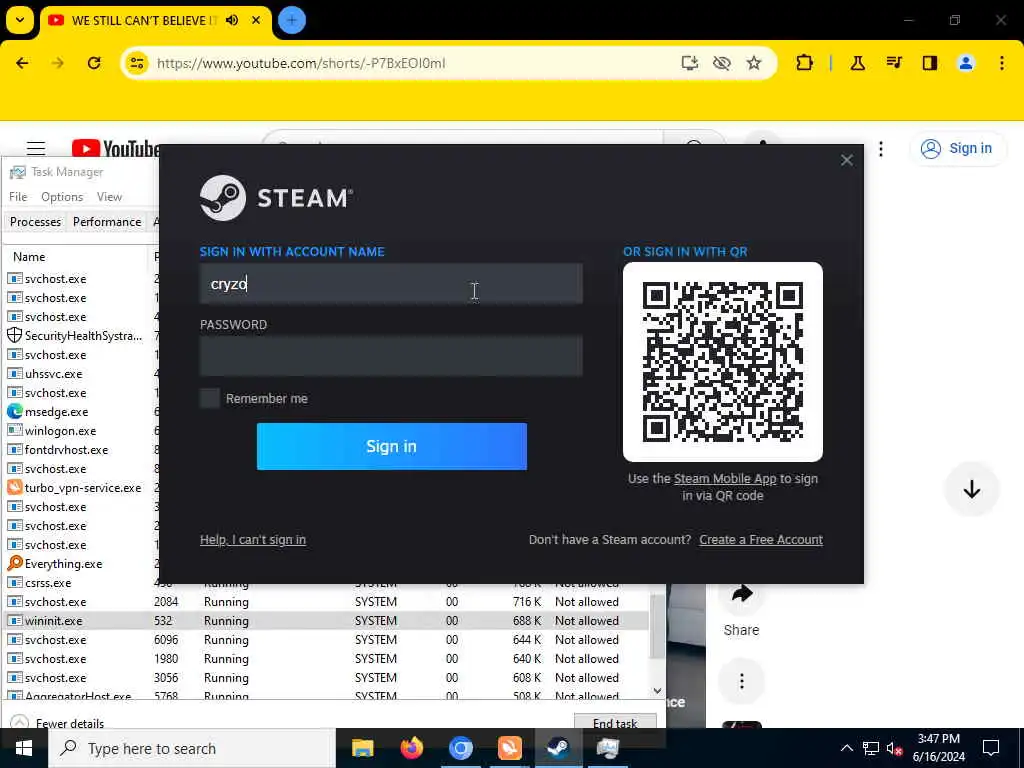Screen dimensions: 1024x768
Task: Open the Chrome profile avatar
Action: [966, 63]
